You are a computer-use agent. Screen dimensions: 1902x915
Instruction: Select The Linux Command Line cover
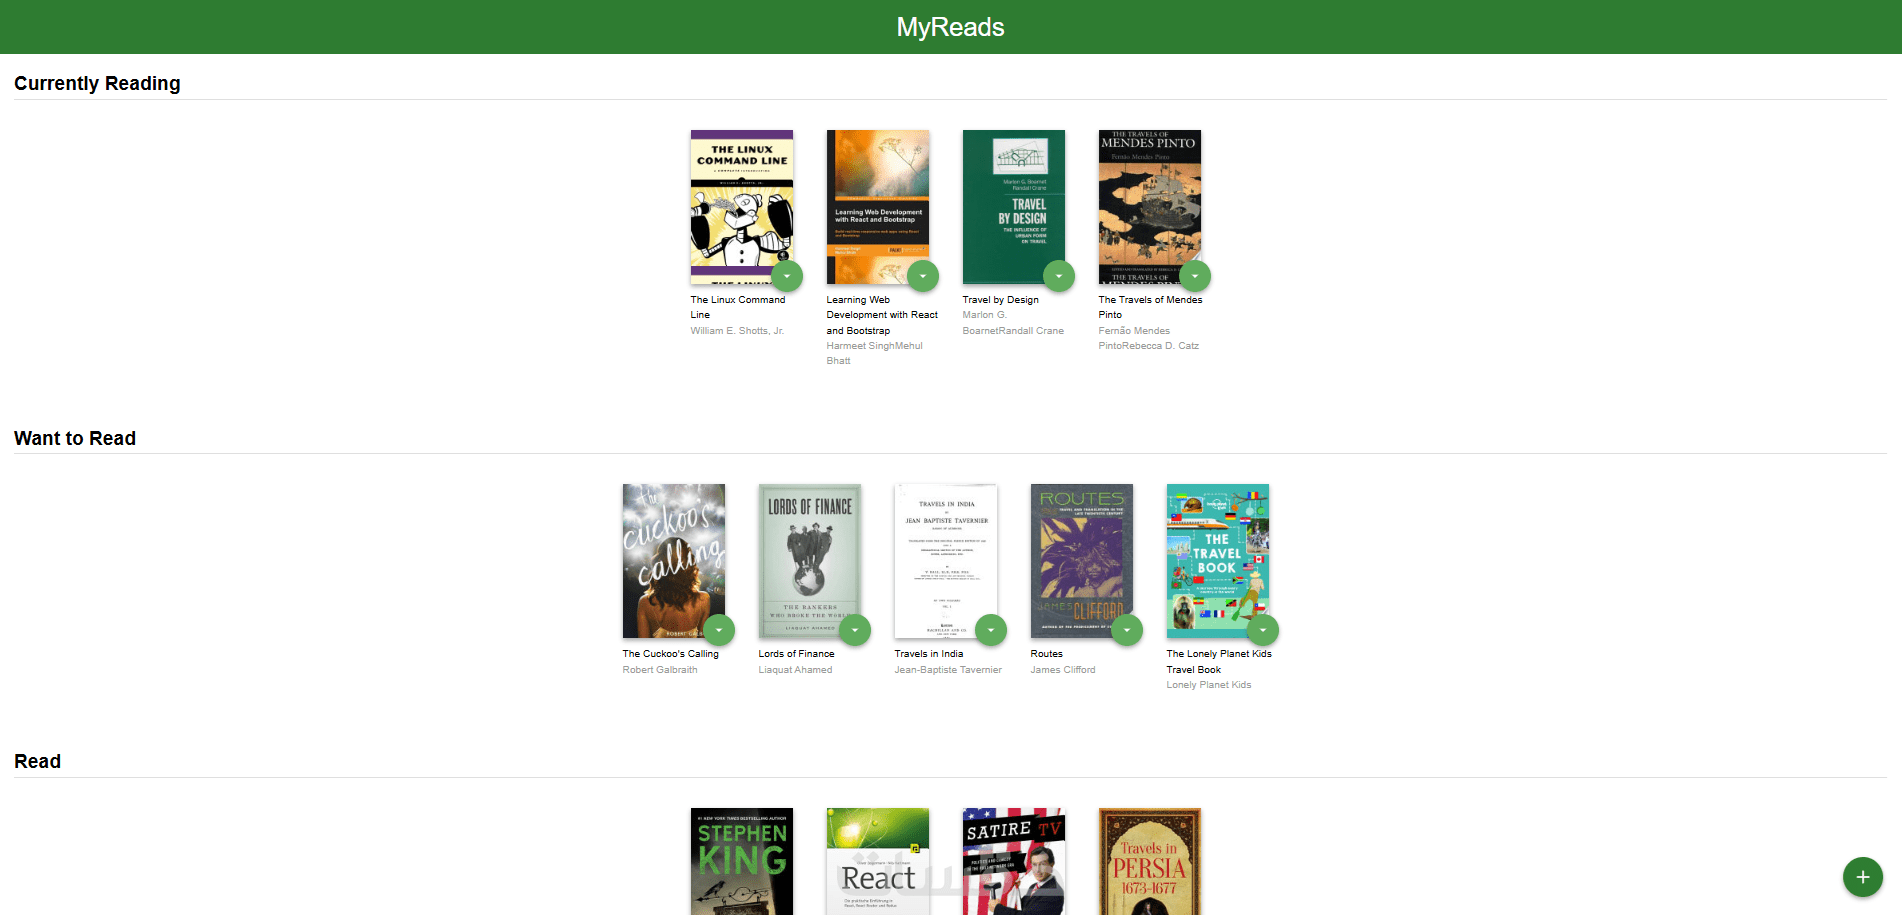(742, 207)
